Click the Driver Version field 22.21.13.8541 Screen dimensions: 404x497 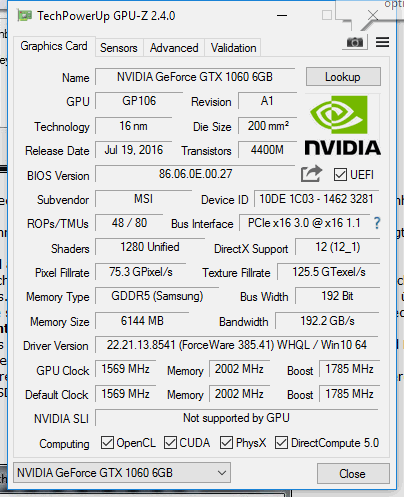tap(237, 345)
